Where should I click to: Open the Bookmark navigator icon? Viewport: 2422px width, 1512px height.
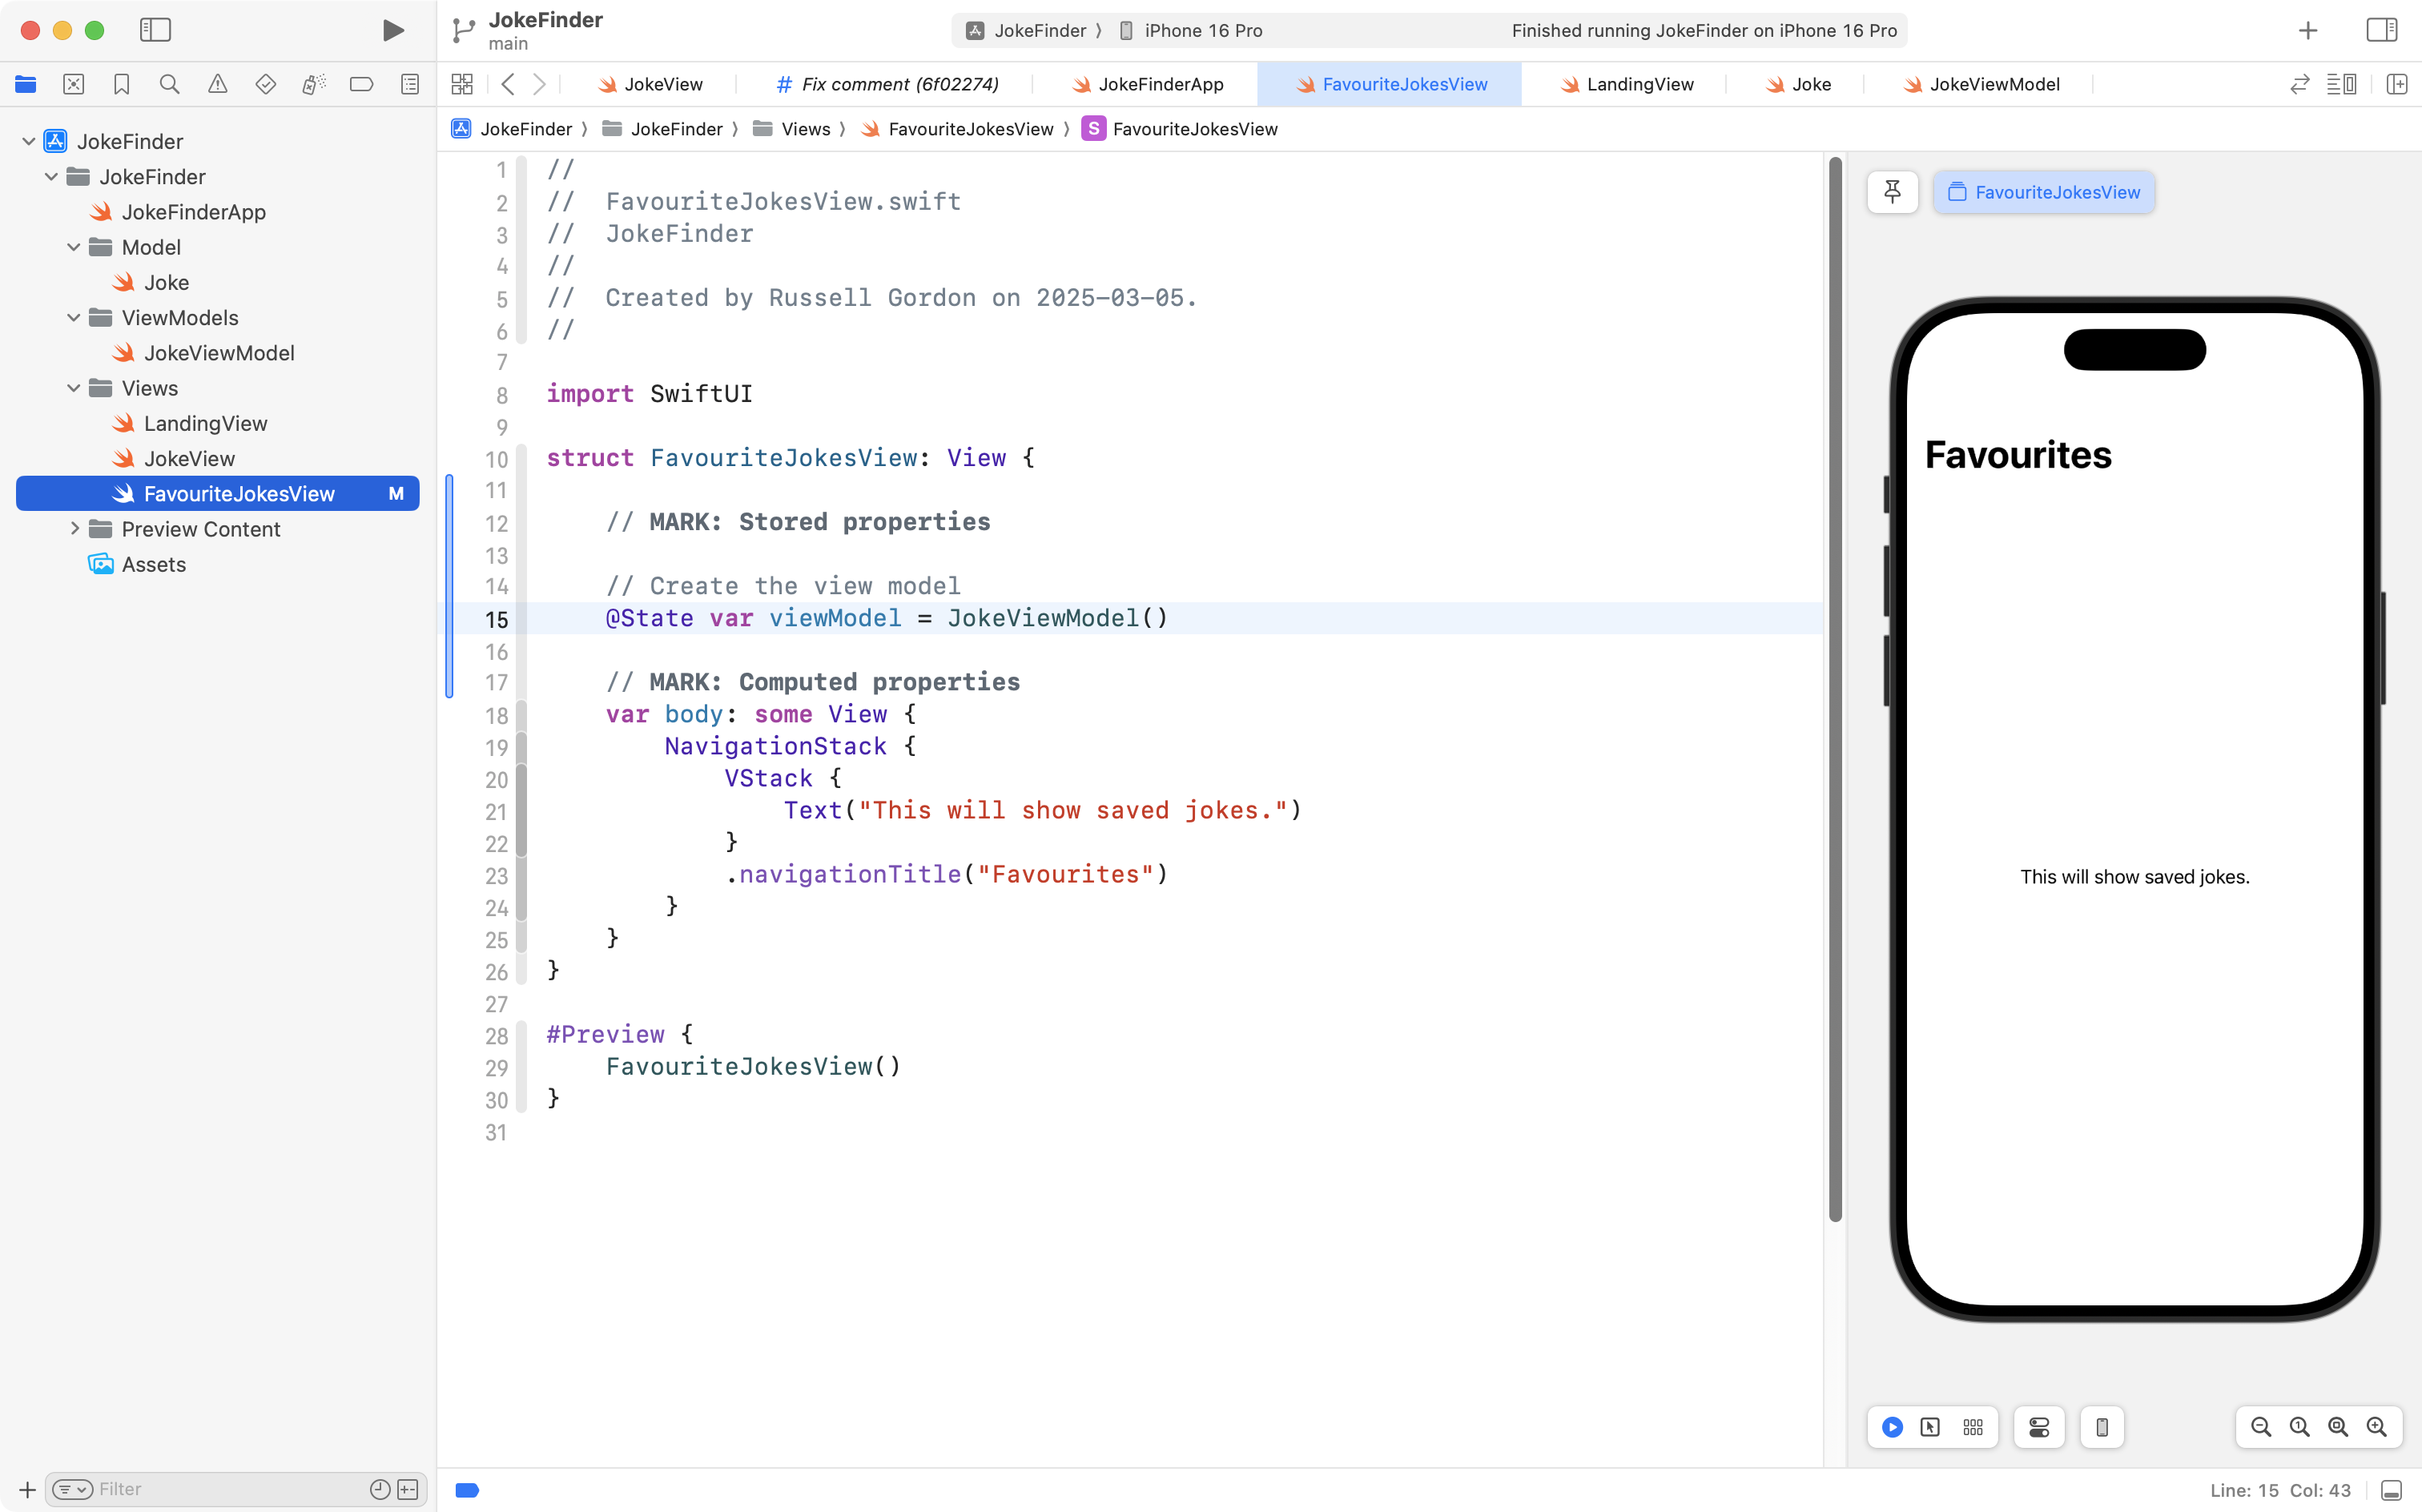click(x=121, y=84)
